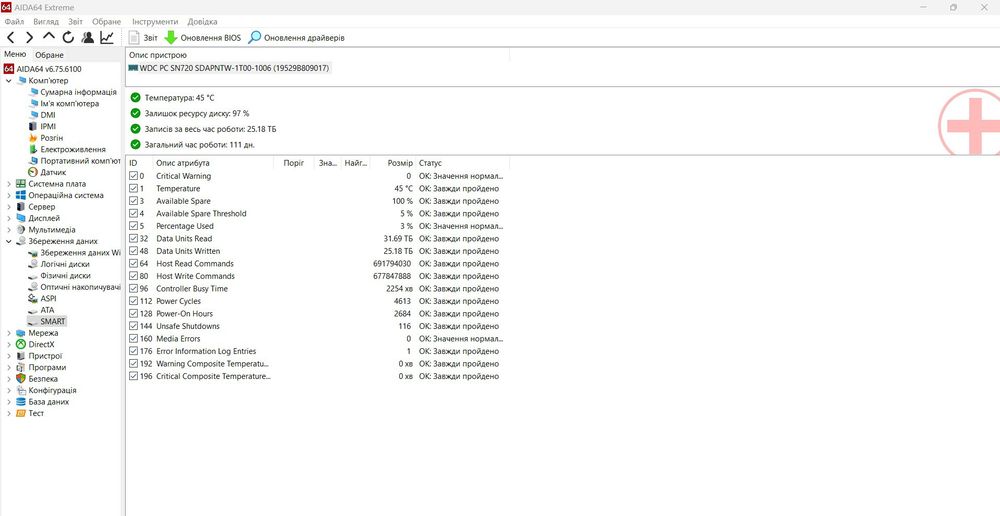Select the DMI tree item

pyautogui.click(x=42, y=115)
